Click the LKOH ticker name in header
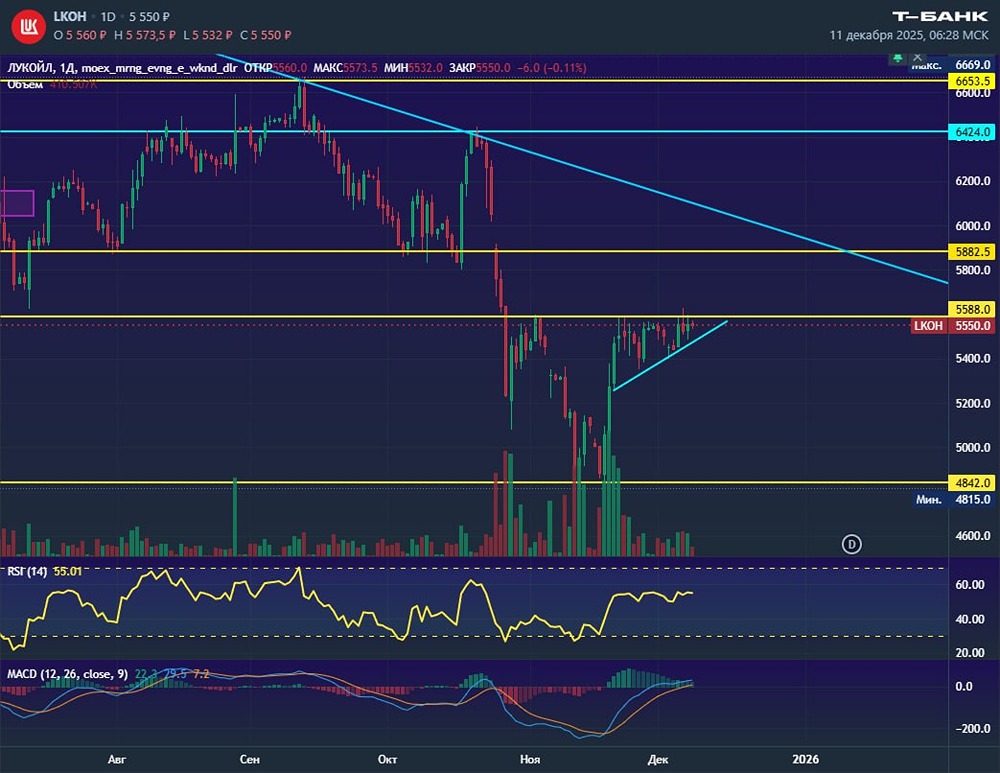 [x=70, y=17]
